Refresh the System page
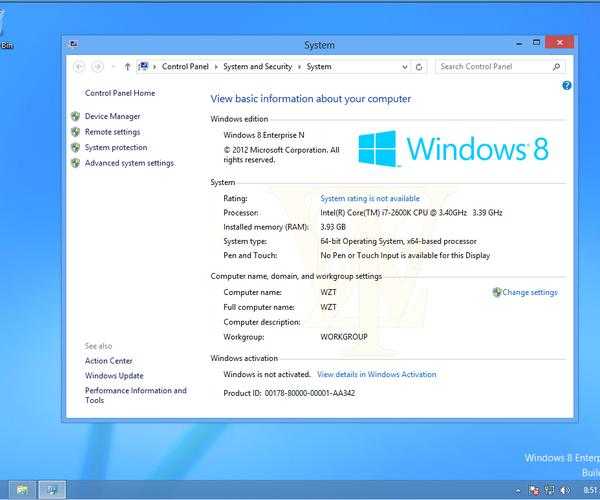Viewport: 600px width, 500px height. (x=419, y=67)
